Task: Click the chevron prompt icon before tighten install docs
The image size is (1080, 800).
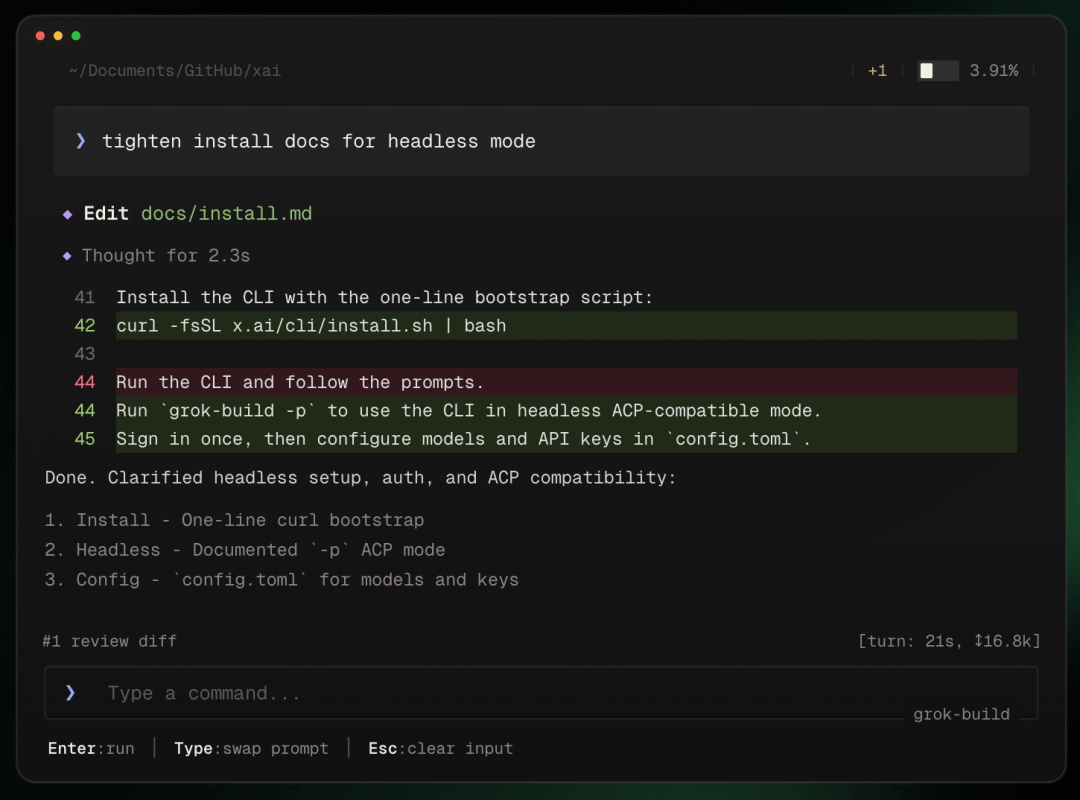Action: tap(81, 141)
